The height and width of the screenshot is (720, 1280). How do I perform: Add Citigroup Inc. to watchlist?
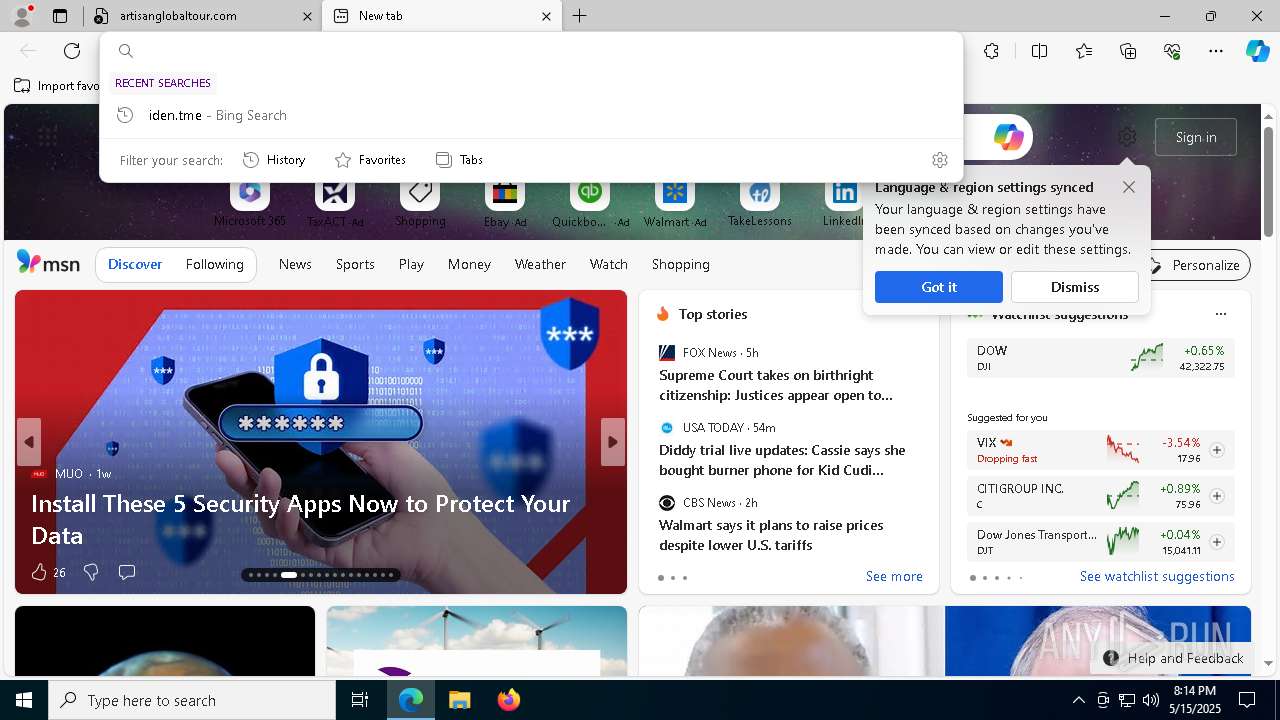tap(1217, 496)
